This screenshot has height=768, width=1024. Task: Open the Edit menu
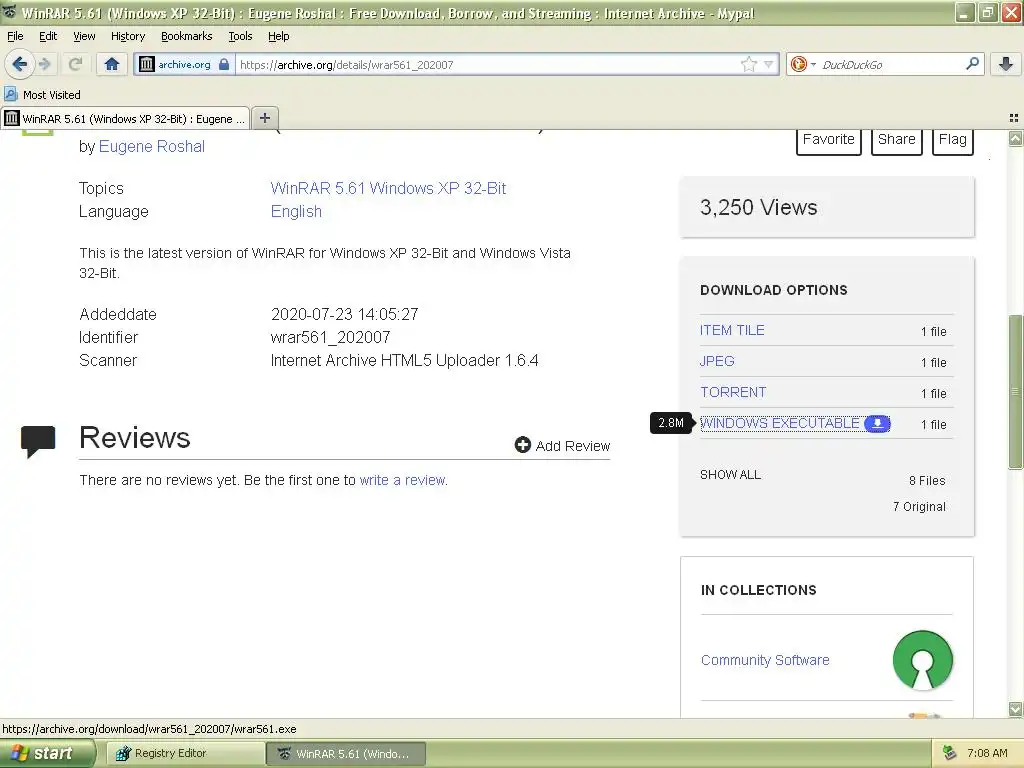click(x=48, y=36)
